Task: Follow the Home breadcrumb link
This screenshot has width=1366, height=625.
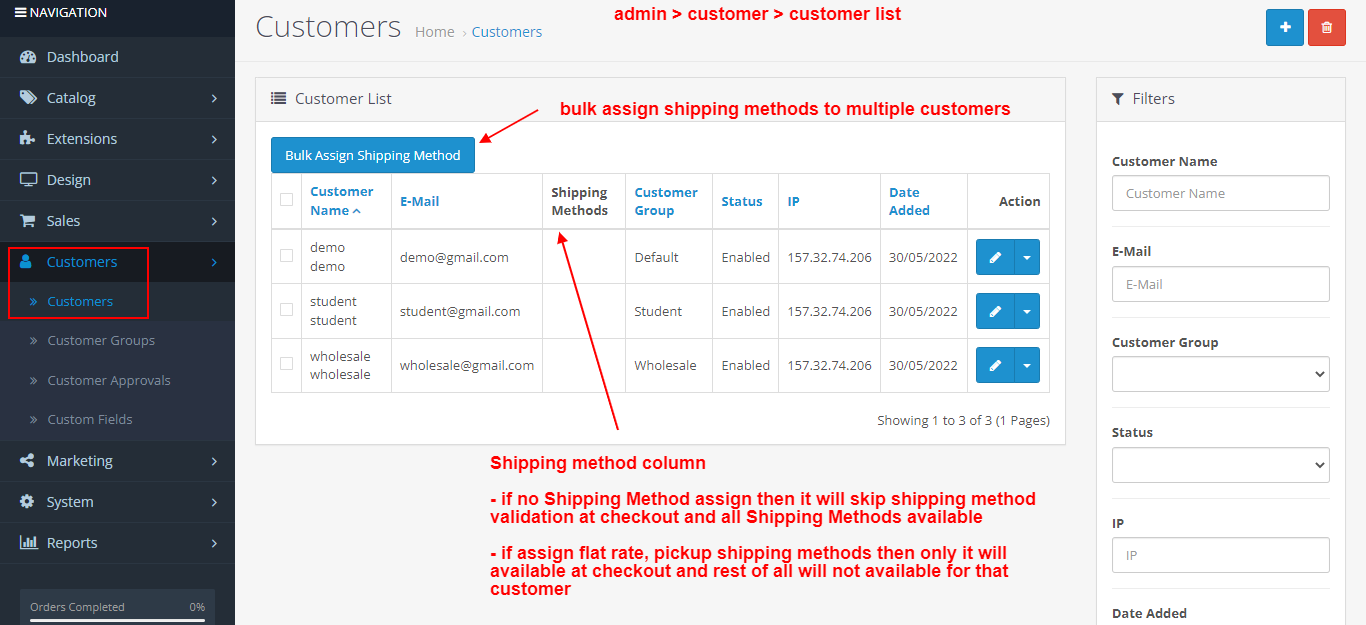Action: (x=434, y=31)
